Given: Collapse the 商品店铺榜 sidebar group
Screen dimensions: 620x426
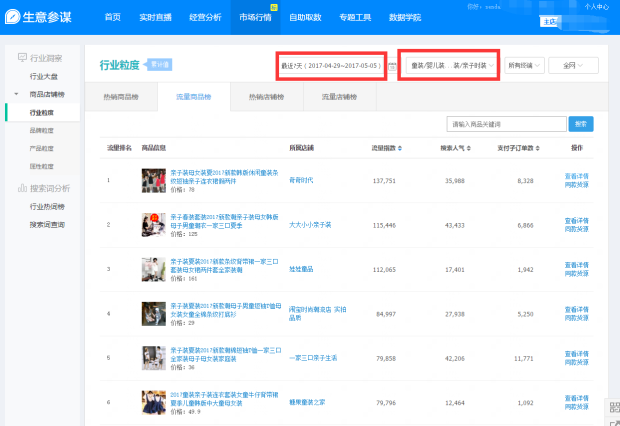Looking at the screenshot, I should tap(16, 94).
